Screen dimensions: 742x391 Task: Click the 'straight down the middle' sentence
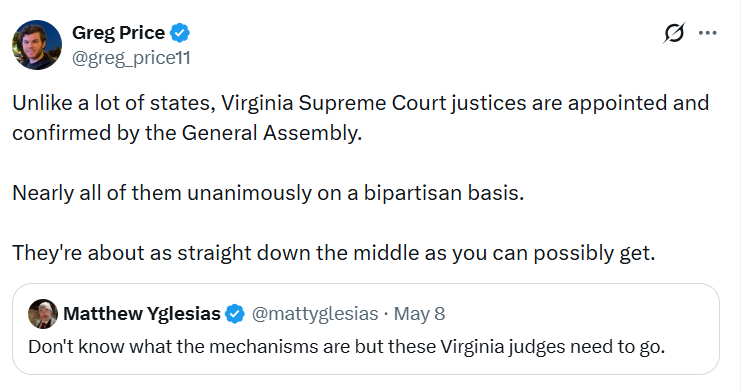pyautogui.click(x=333, y=253)
